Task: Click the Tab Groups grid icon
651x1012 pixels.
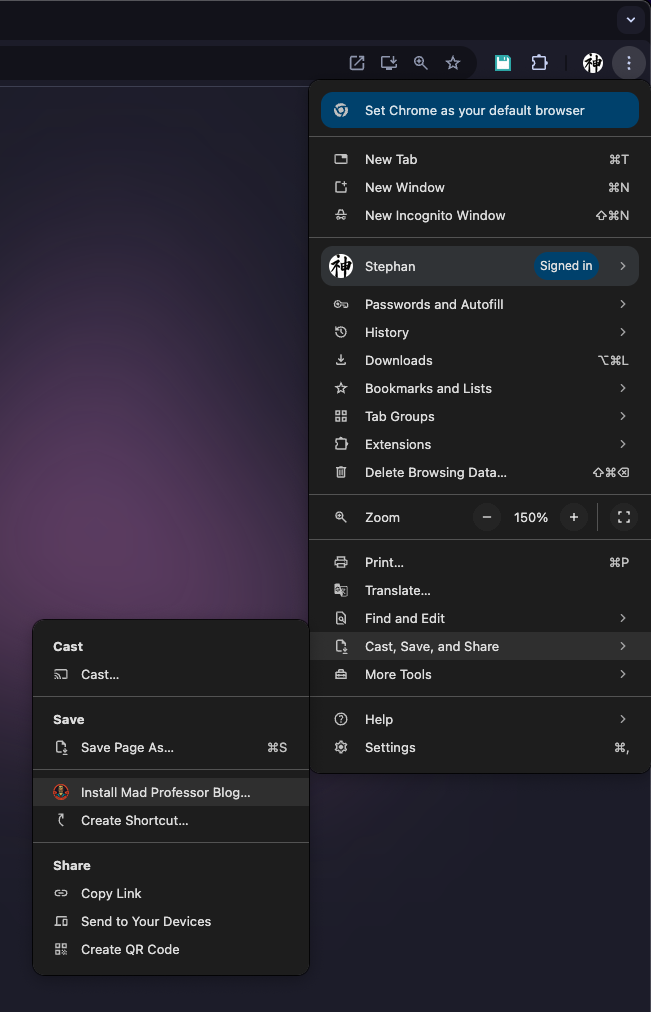Action: pos(341,416)
